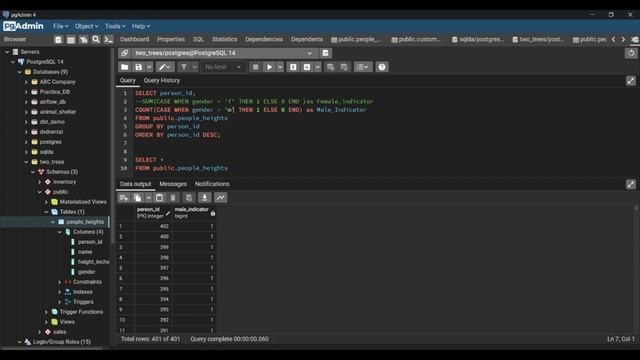Click browser Properties object icon
Screen dimensions: 640x360
(58, 40)
